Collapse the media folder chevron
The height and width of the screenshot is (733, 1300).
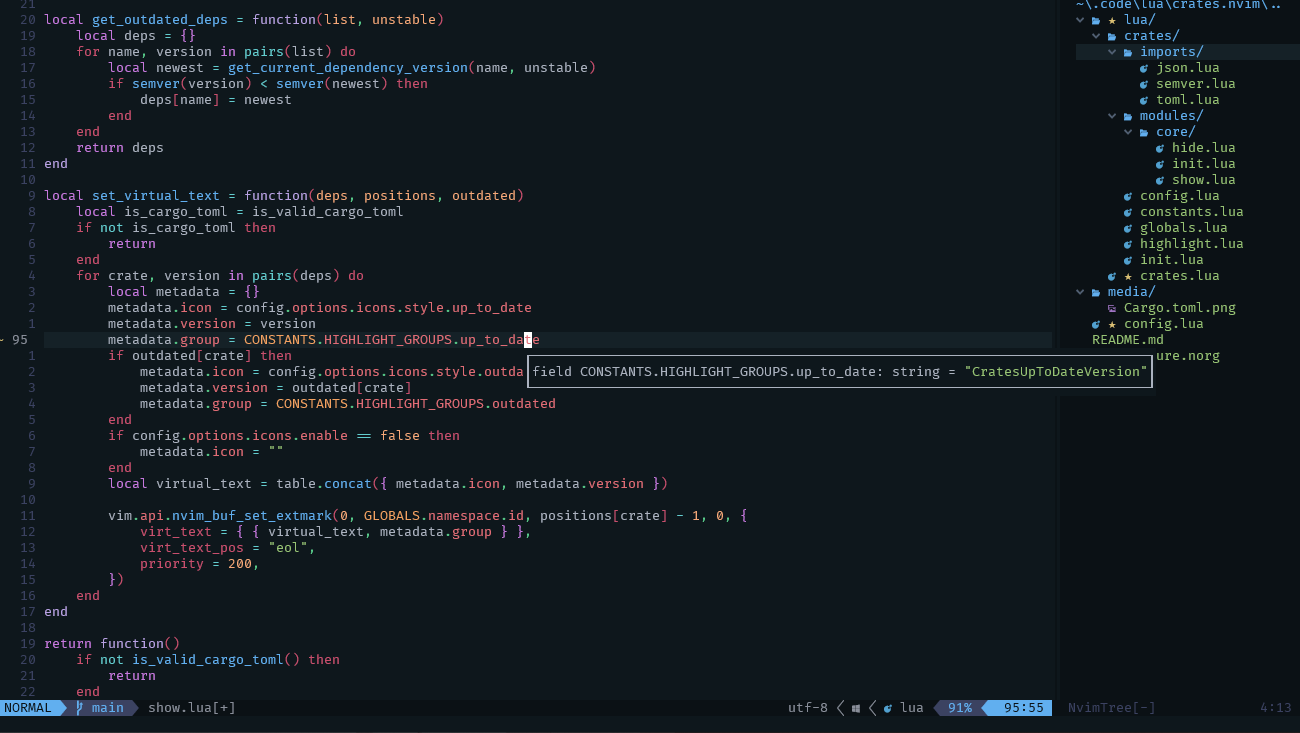coord(1080,292)
